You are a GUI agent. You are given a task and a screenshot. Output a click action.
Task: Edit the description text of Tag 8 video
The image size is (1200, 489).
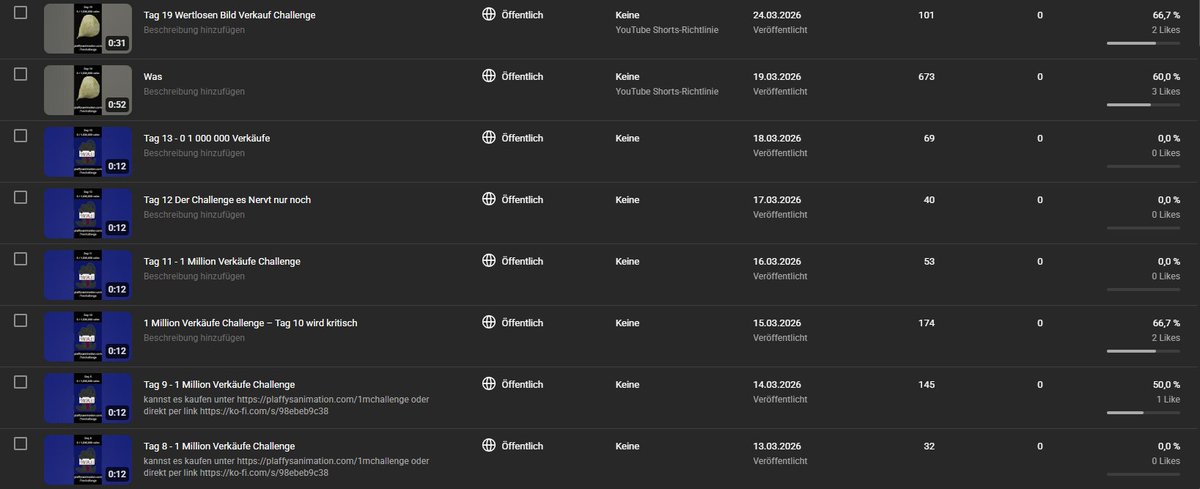tap(287, 467)
